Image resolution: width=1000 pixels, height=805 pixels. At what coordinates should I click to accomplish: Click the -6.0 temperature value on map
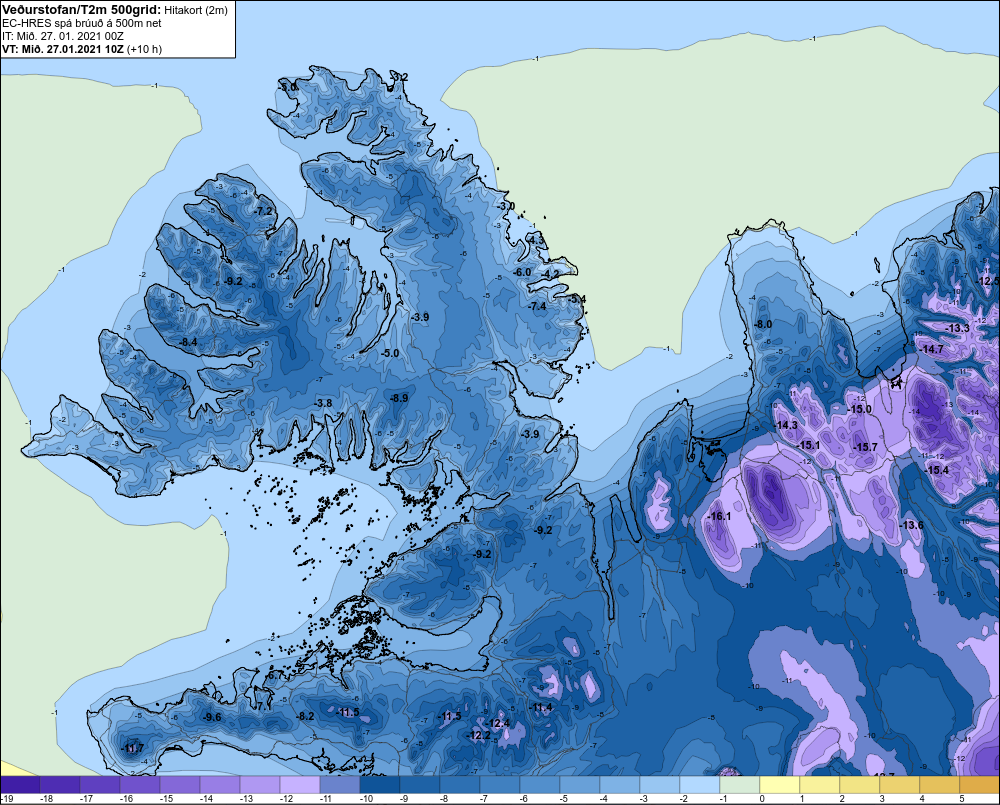(522, 272)
